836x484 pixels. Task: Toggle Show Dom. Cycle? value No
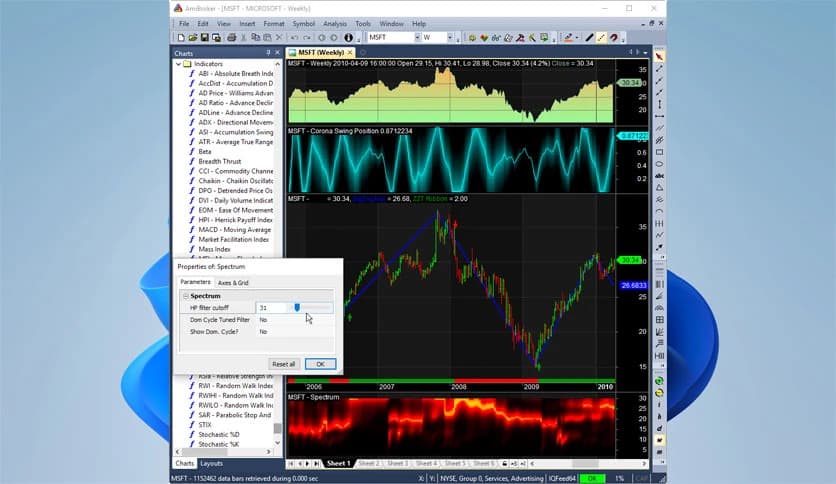(296, 332)
